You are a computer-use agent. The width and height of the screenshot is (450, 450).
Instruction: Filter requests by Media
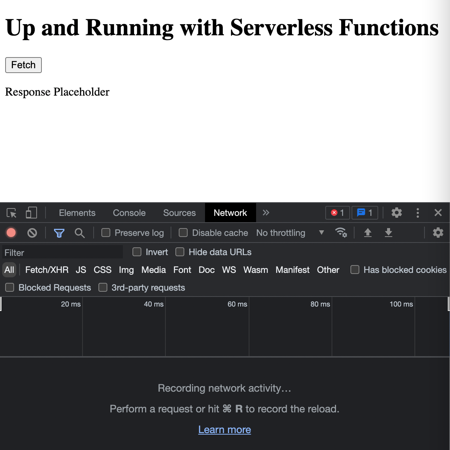point(154,270)
